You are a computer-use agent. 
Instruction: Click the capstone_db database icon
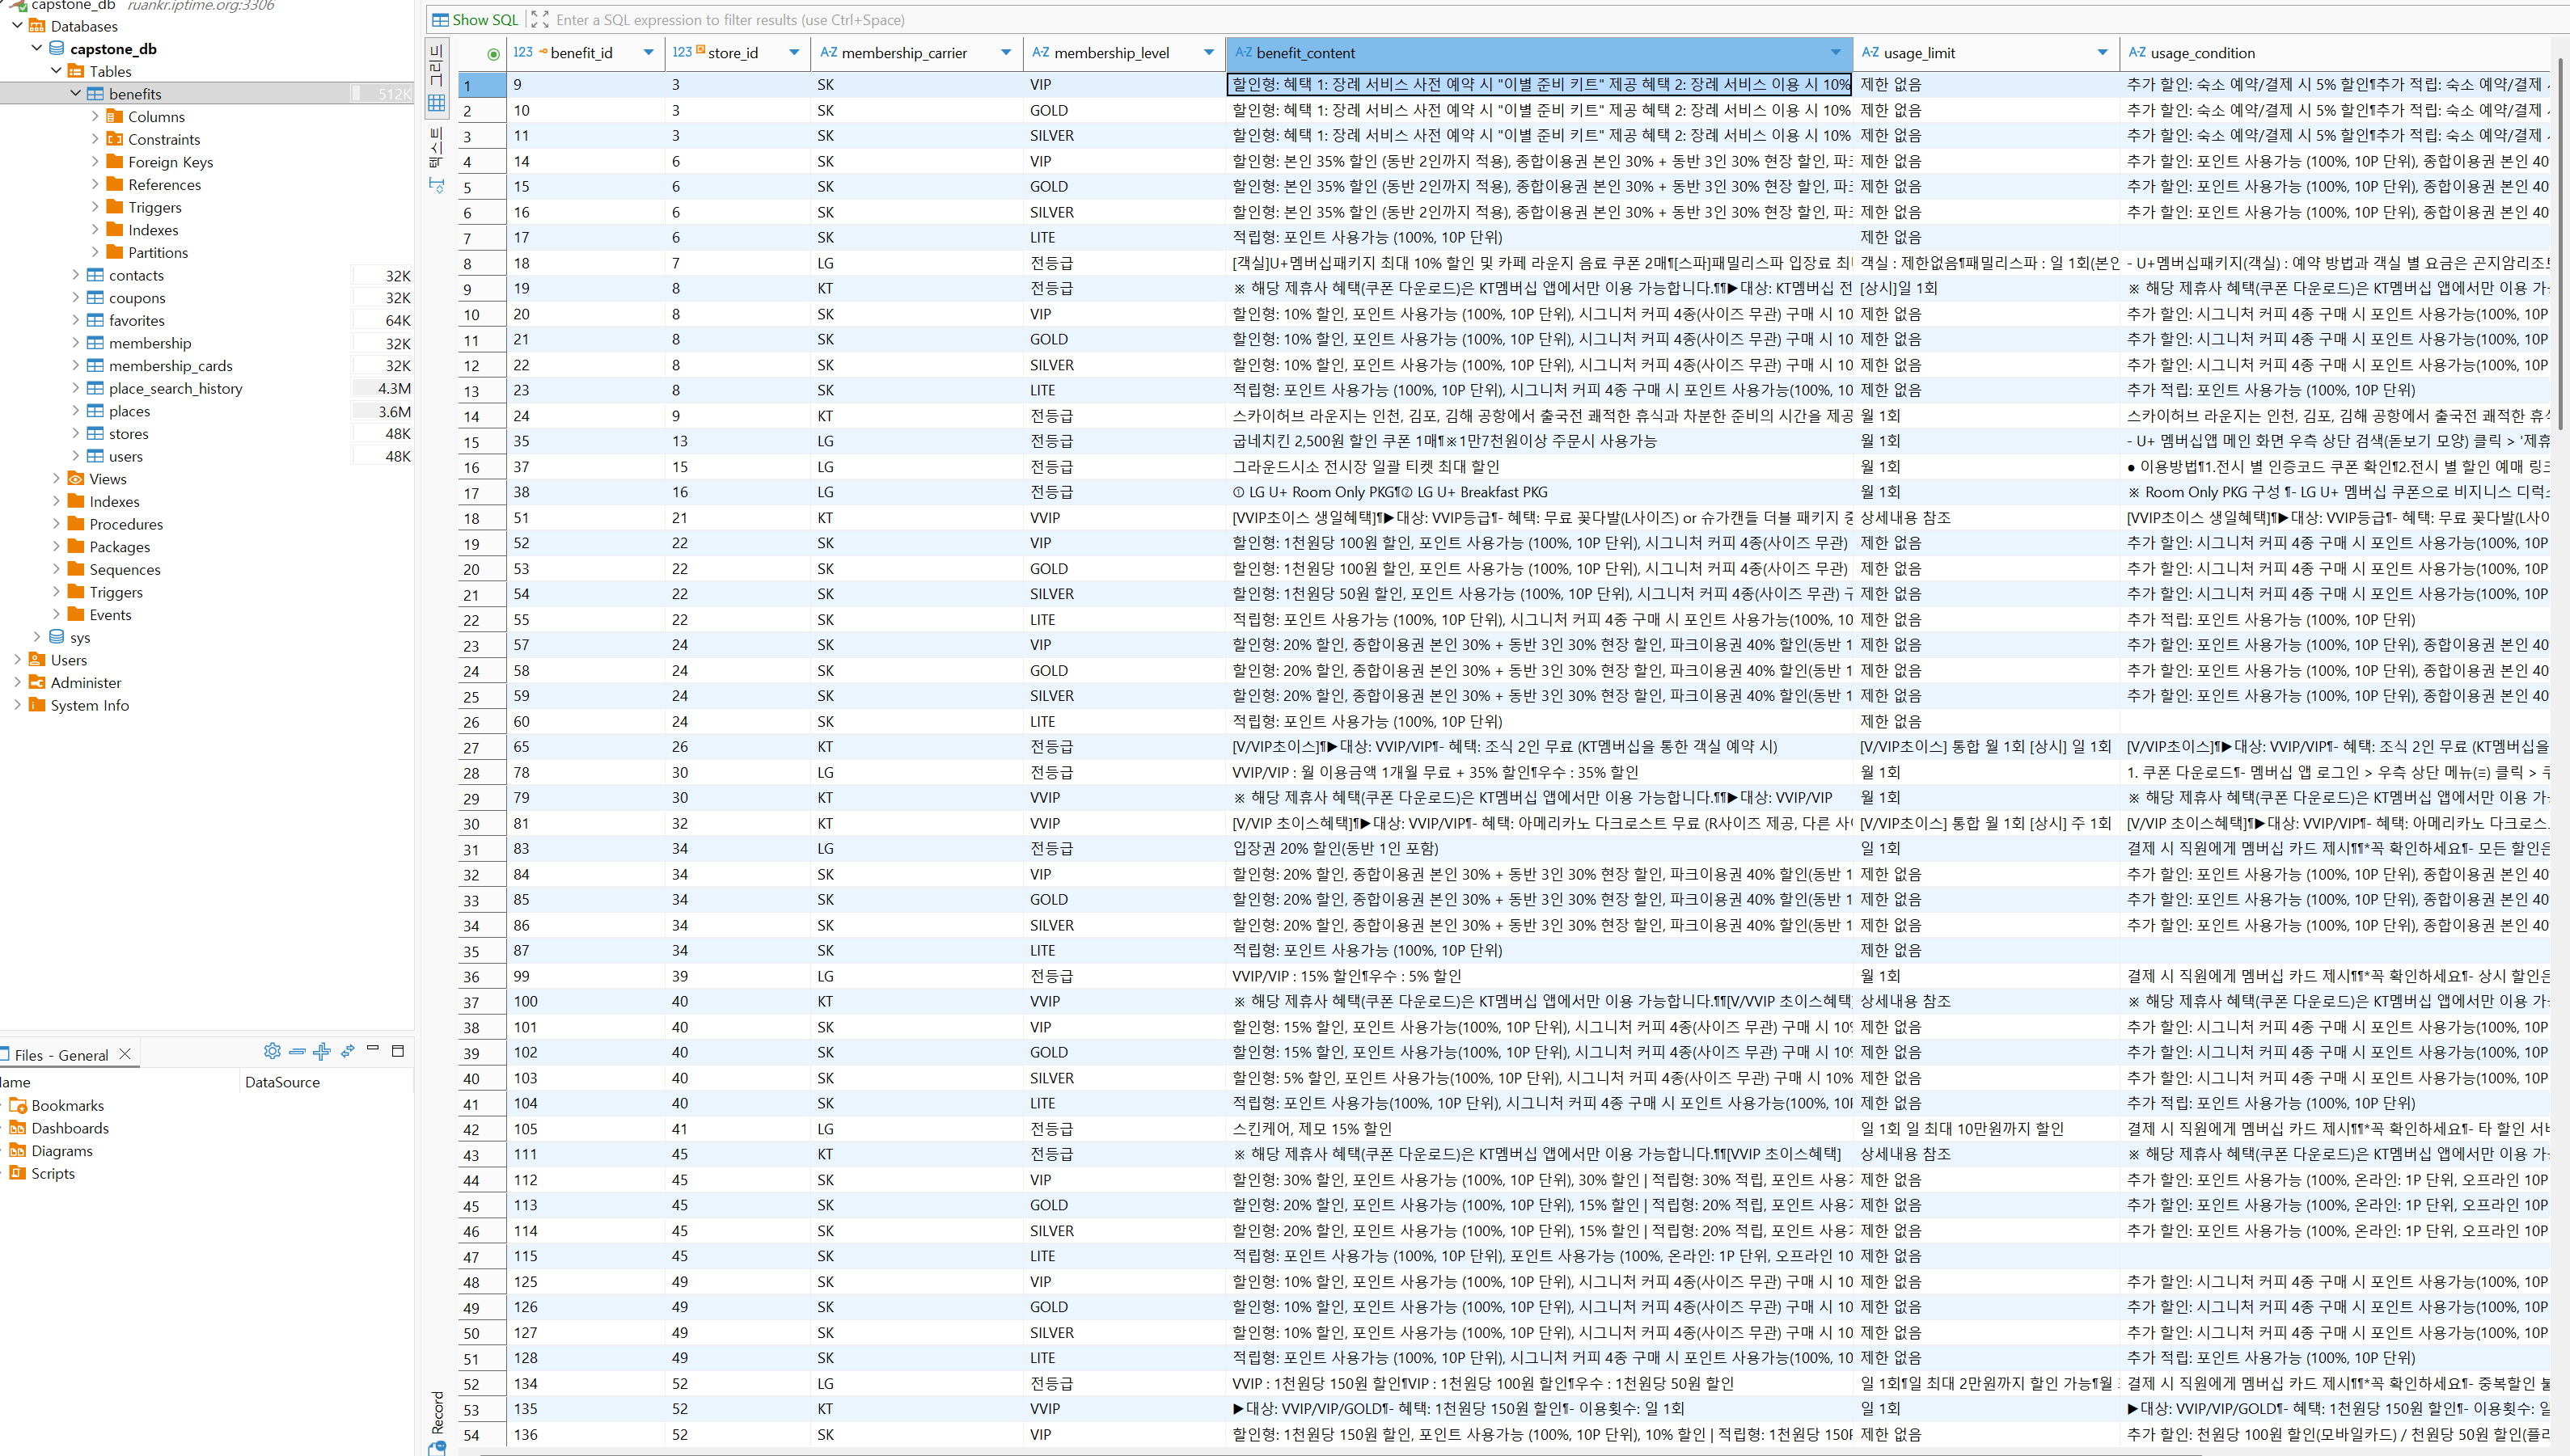click(57, 48)
